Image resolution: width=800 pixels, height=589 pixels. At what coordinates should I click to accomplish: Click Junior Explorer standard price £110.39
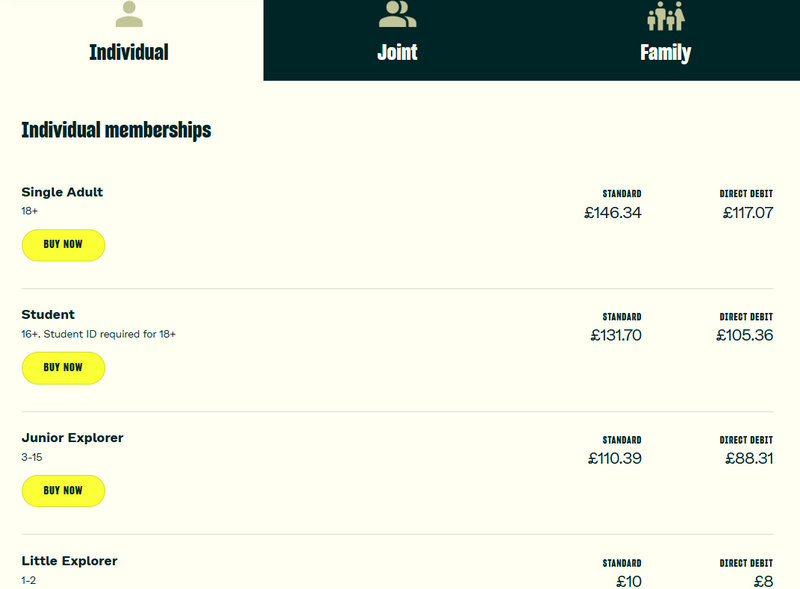click(x=615, y=459)
